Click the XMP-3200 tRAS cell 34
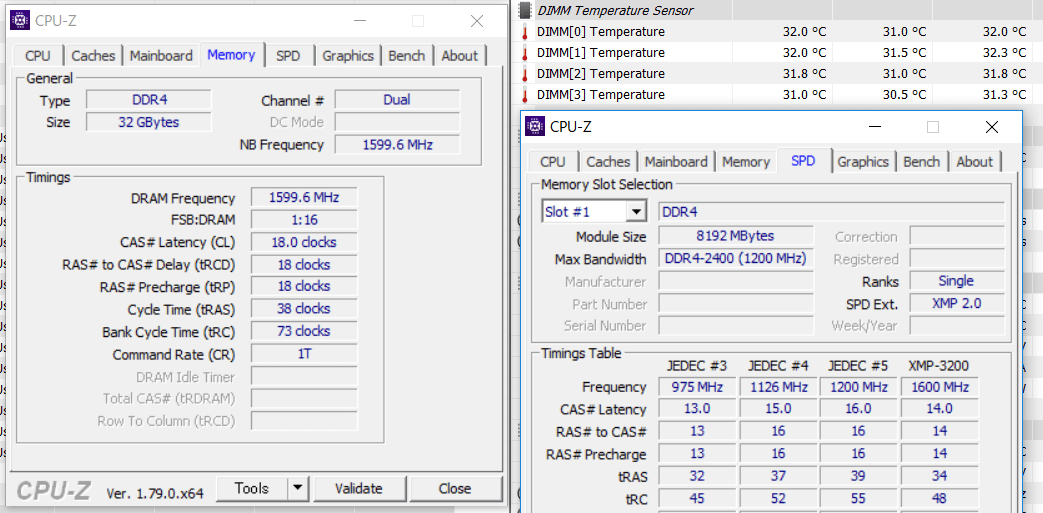This screenshot has width=1043, height=513. pyautogui.click(x=939, y=476)
